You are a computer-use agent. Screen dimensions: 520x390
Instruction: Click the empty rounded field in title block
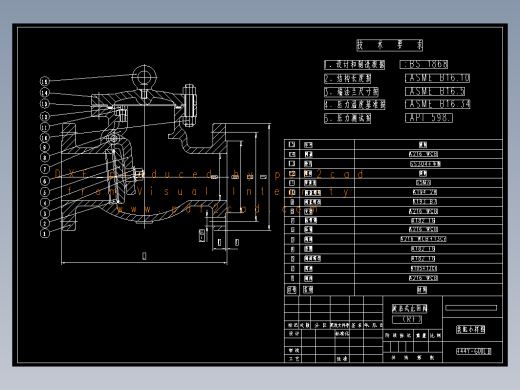[471, 308]
